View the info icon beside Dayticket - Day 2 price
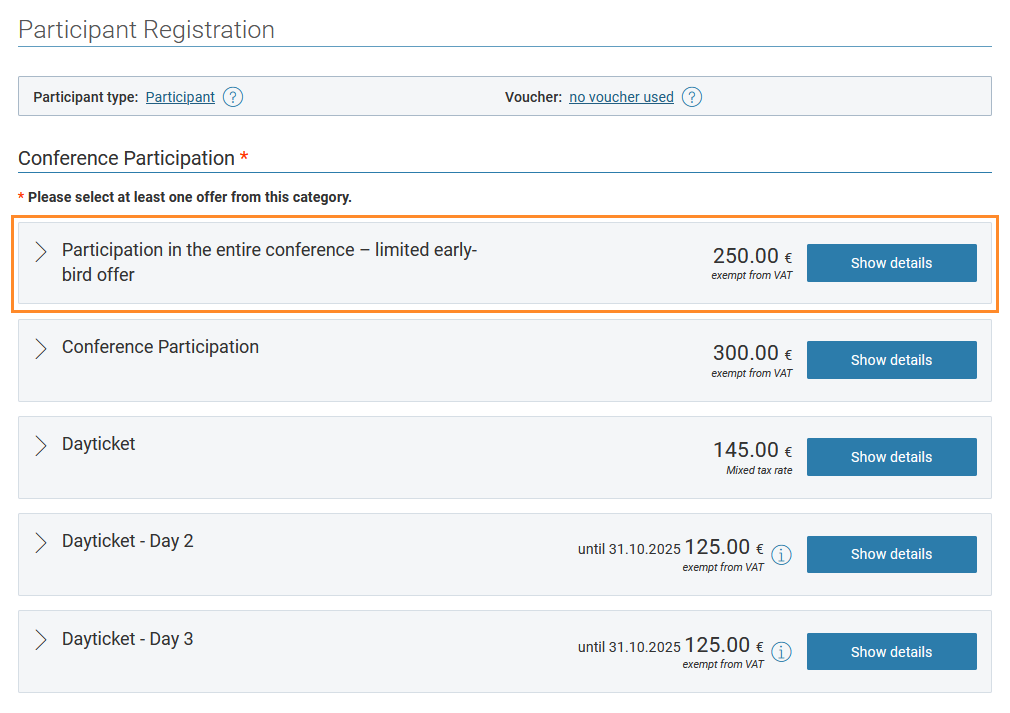This screenshot has height=713, width=1010. 782,555
